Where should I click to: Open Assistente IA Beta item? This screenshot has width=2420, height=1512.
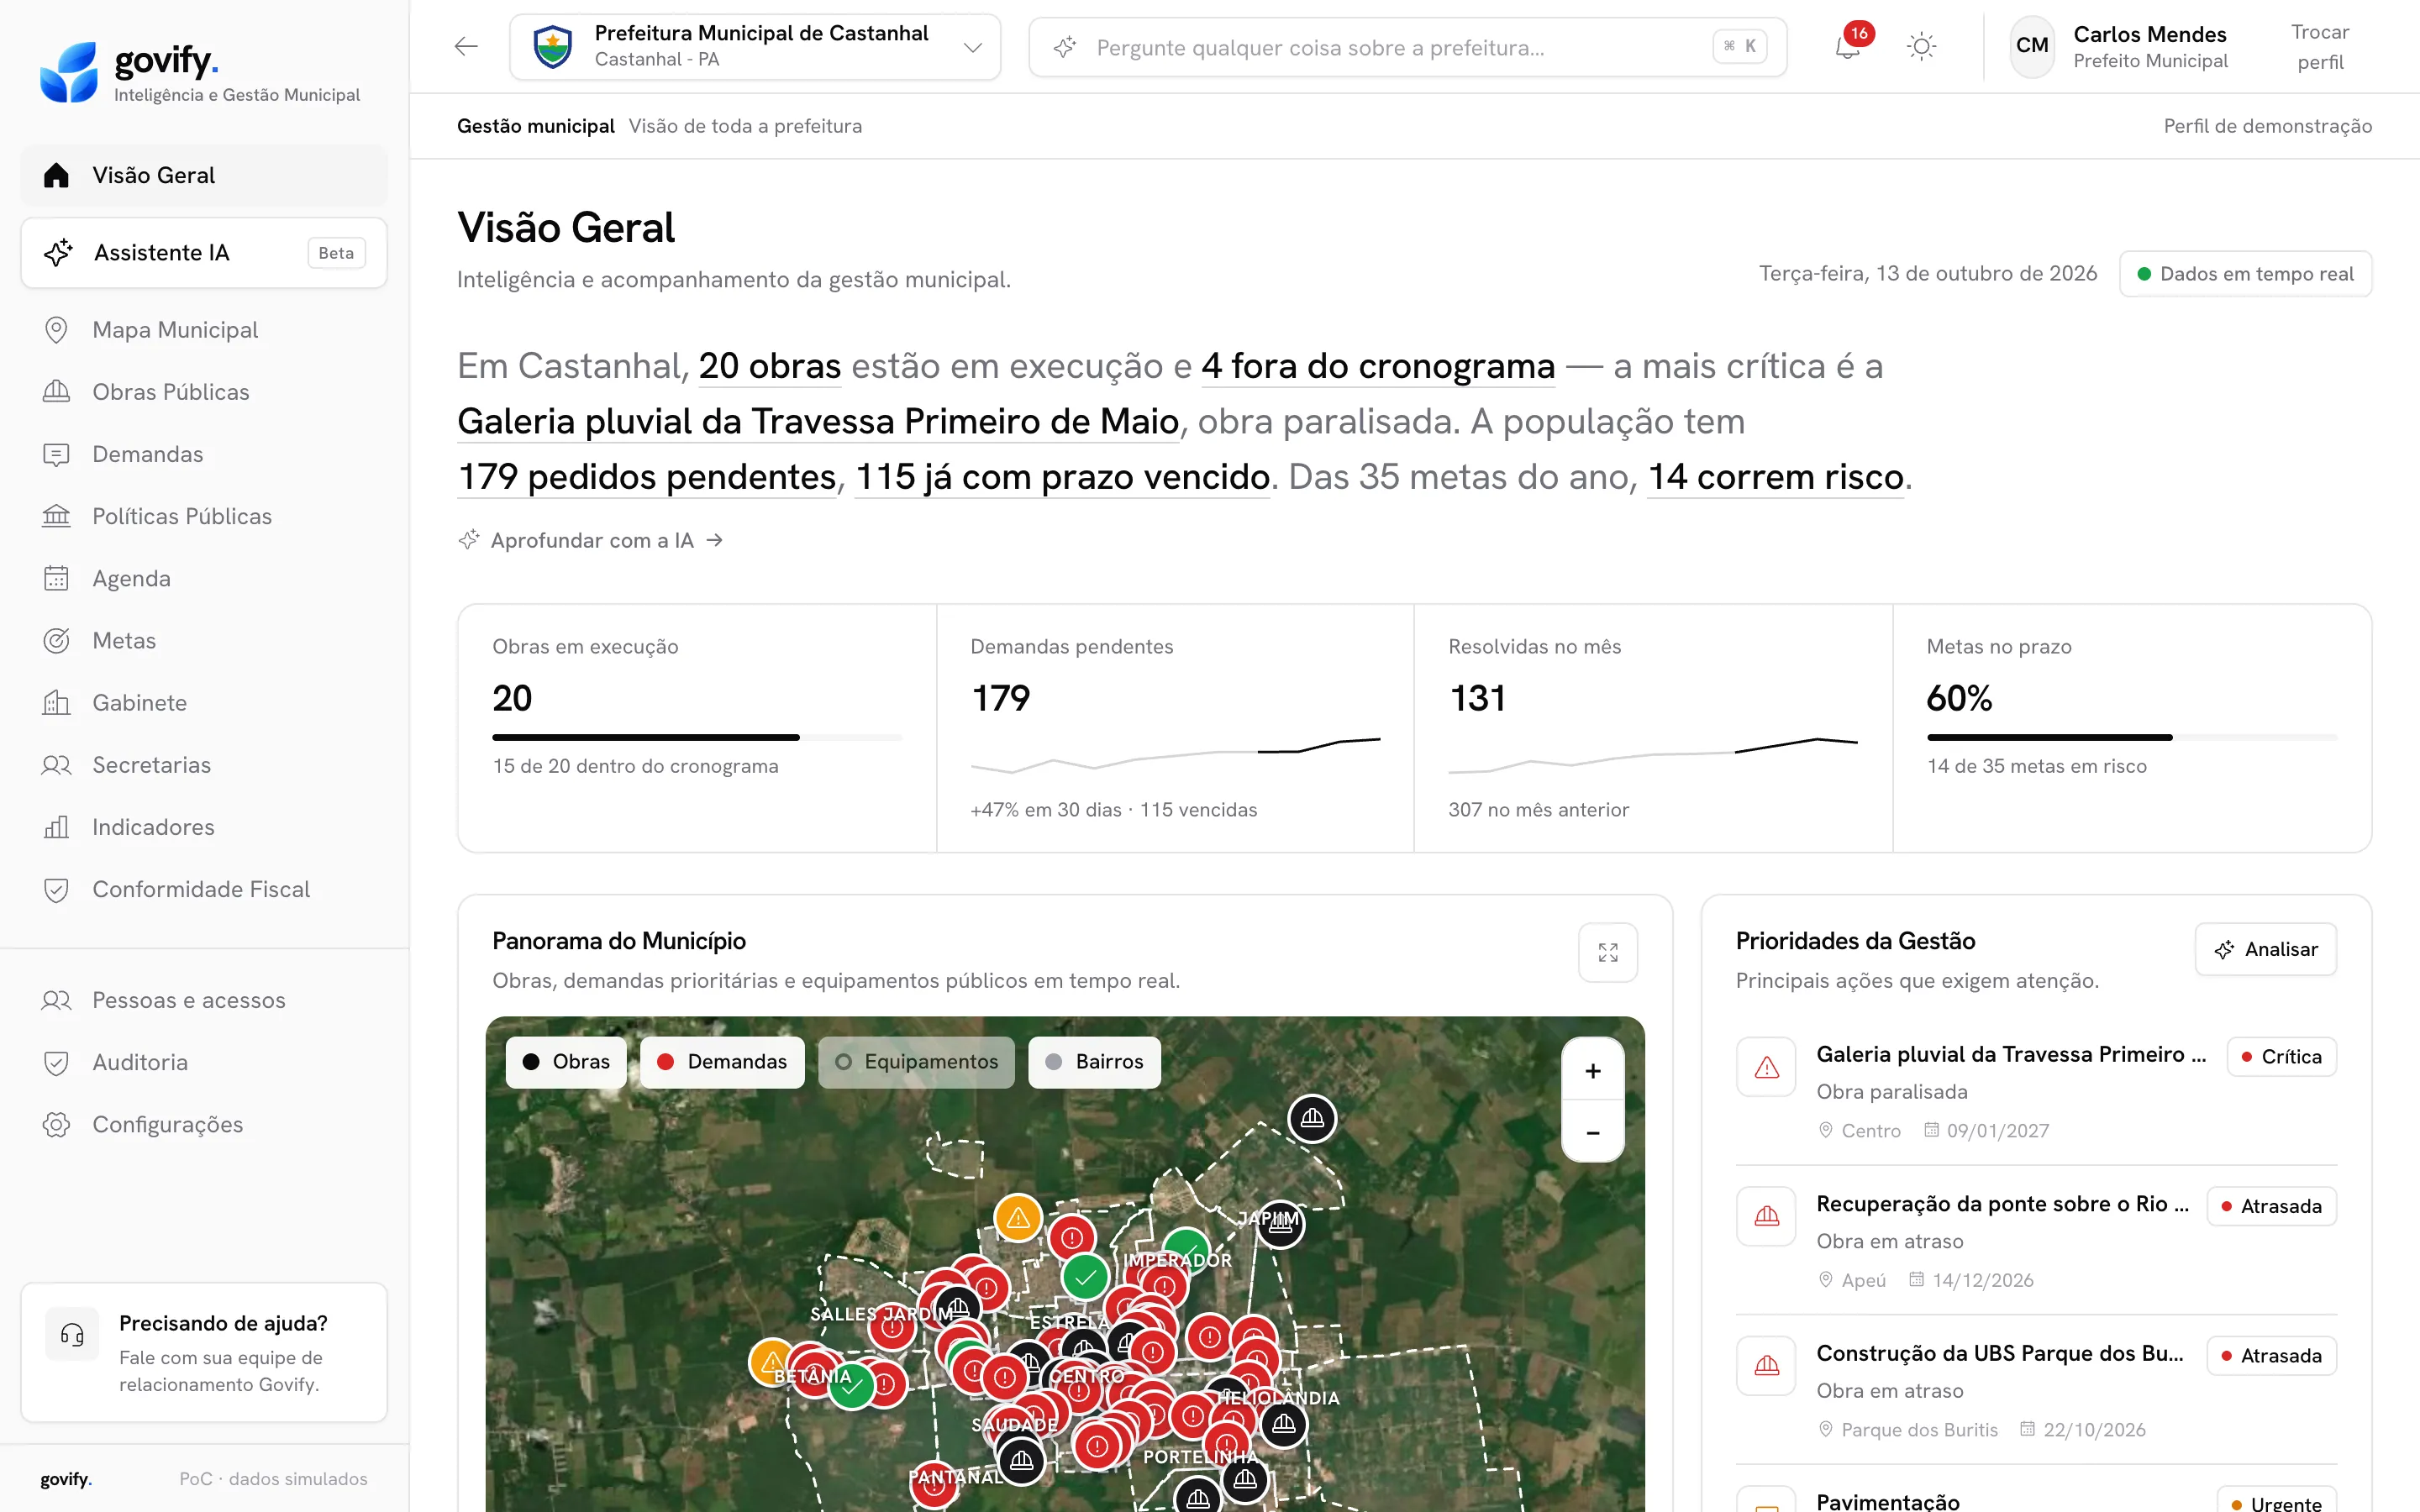tap(204, 253)
